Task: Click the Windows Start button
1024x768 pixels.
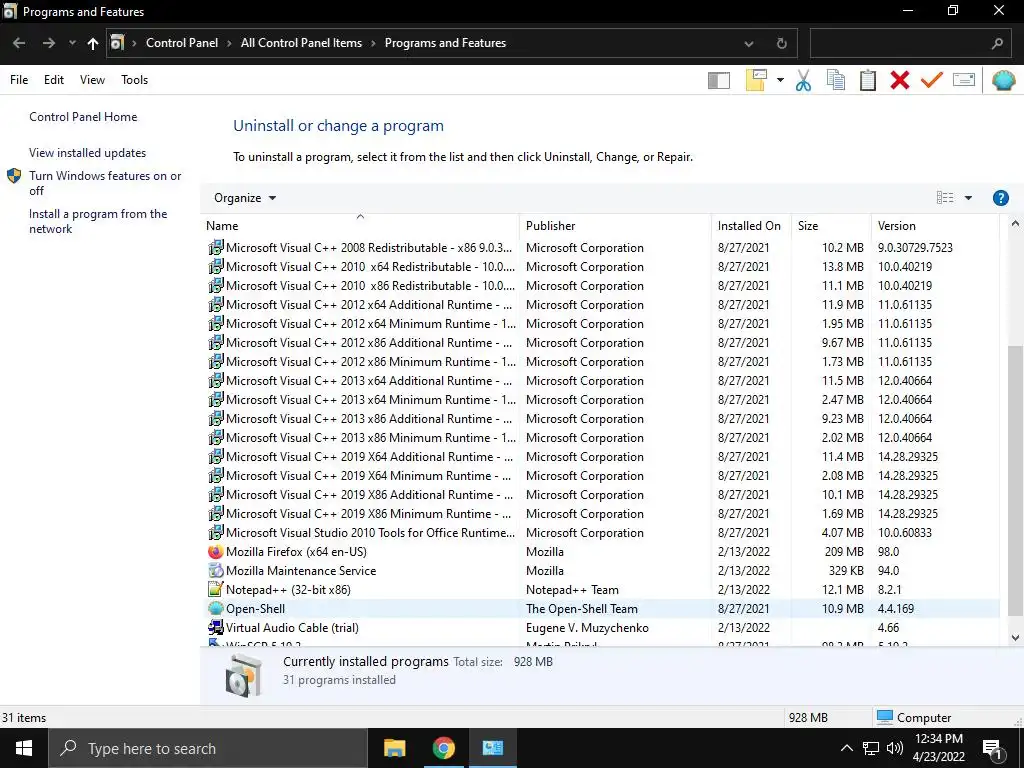Action: coord(24,748)
